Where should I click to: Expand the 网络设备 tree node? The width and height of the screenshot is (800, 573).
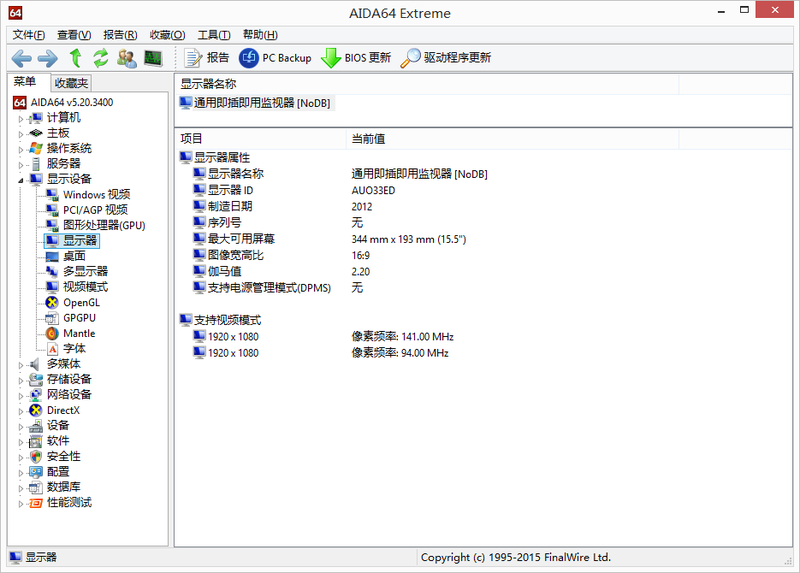(x=21, y=395)
